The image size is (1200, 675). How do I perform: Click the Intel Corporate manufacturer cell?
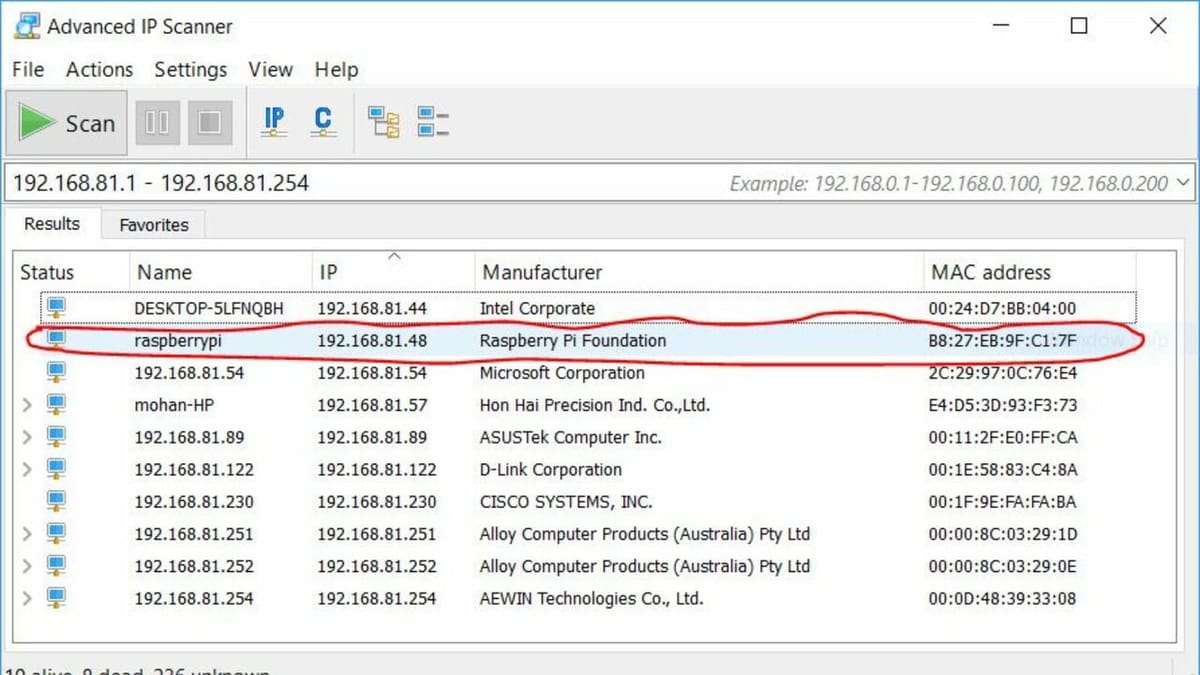click(537, 308)
